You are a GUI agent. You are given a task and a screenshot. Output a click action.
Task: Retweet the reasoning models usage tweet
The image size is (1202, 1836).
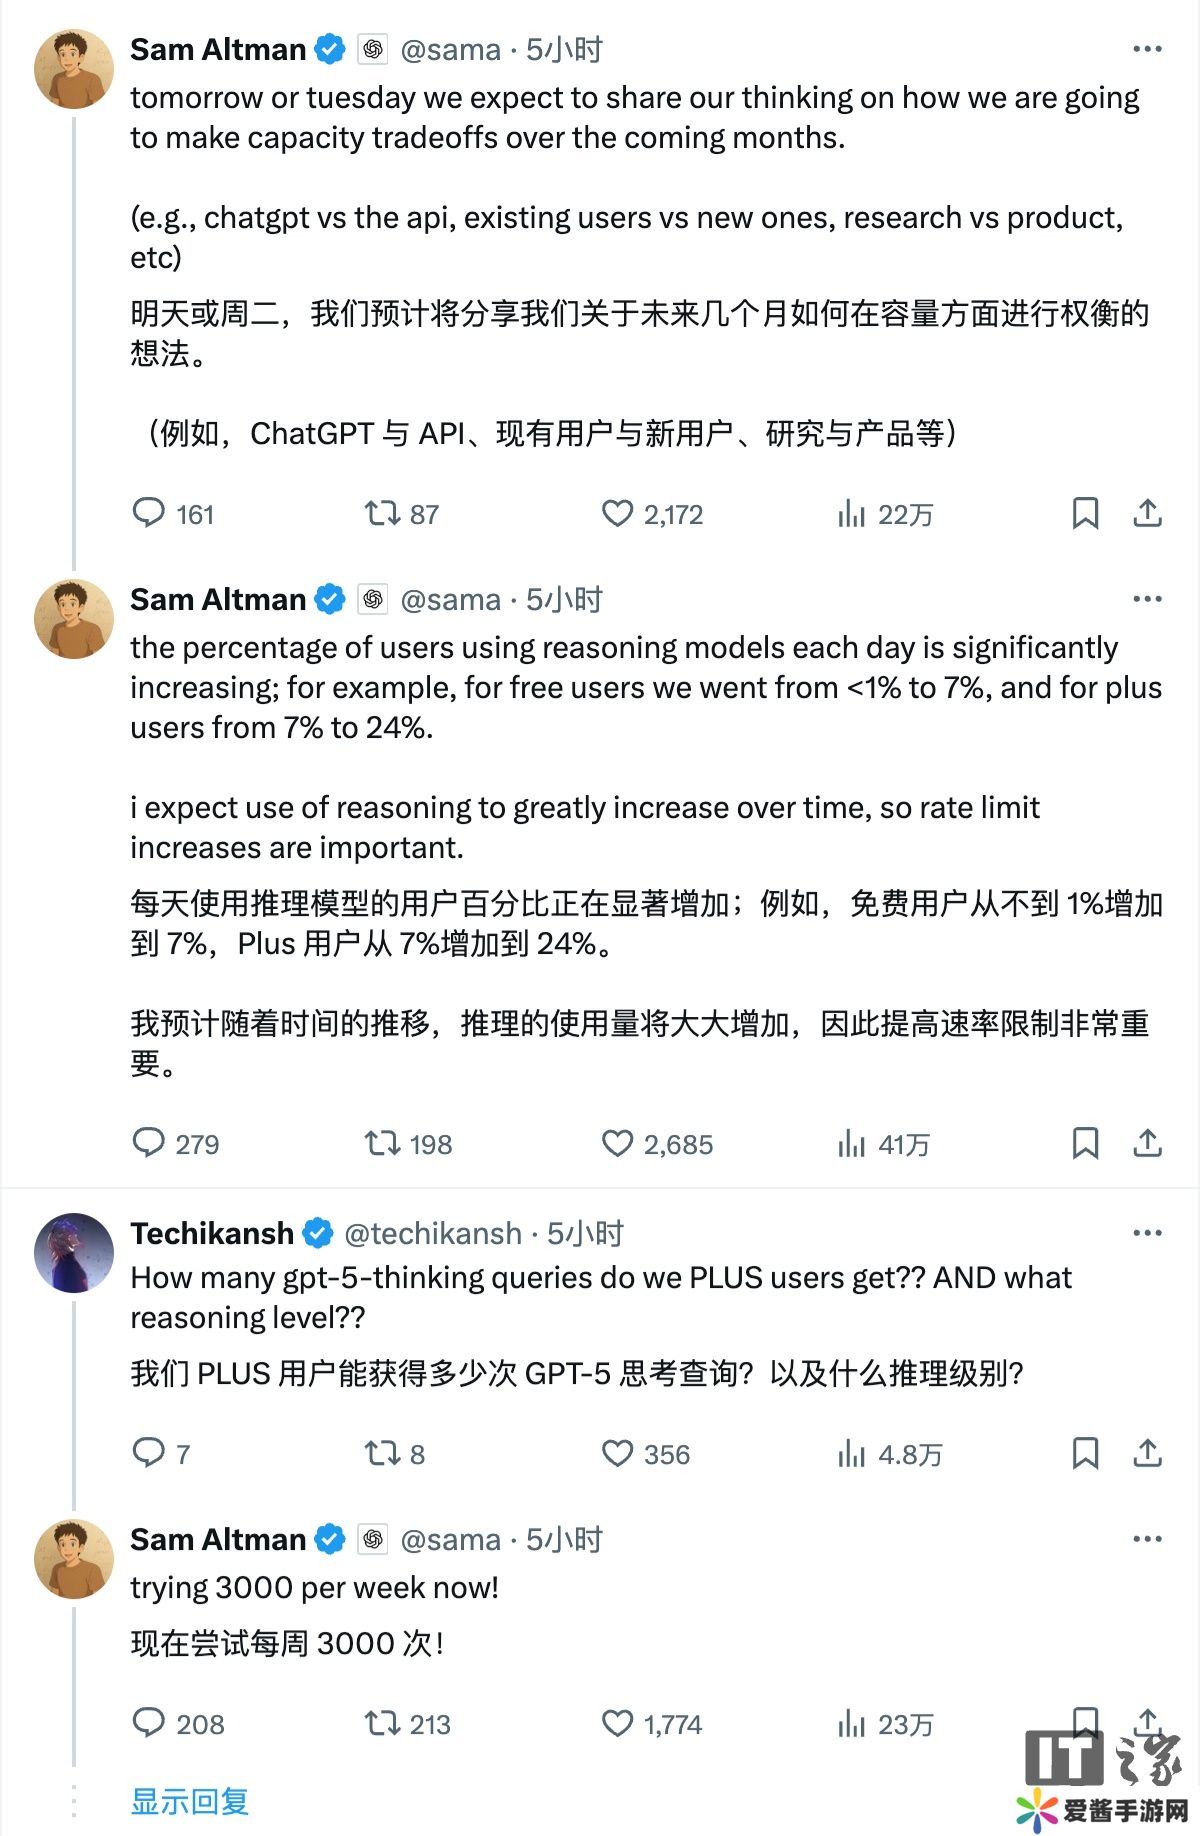pyautogui.click(x=382, y=1143)
